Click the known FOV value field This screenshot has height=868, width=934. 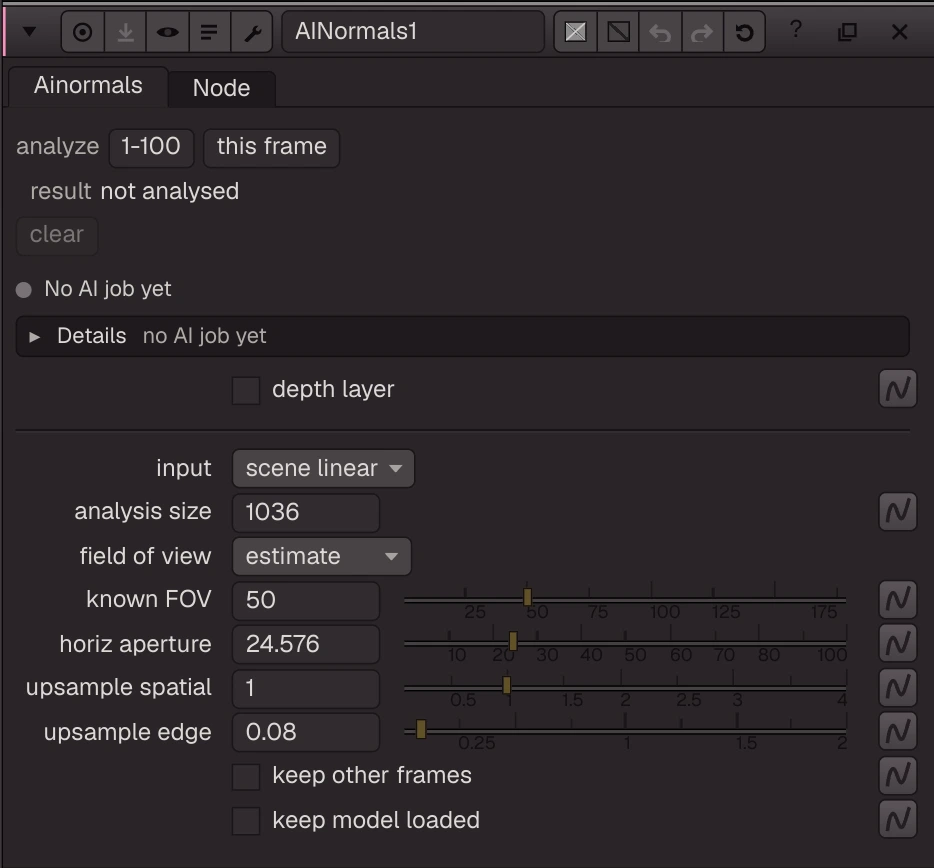[x=306, y=601]
